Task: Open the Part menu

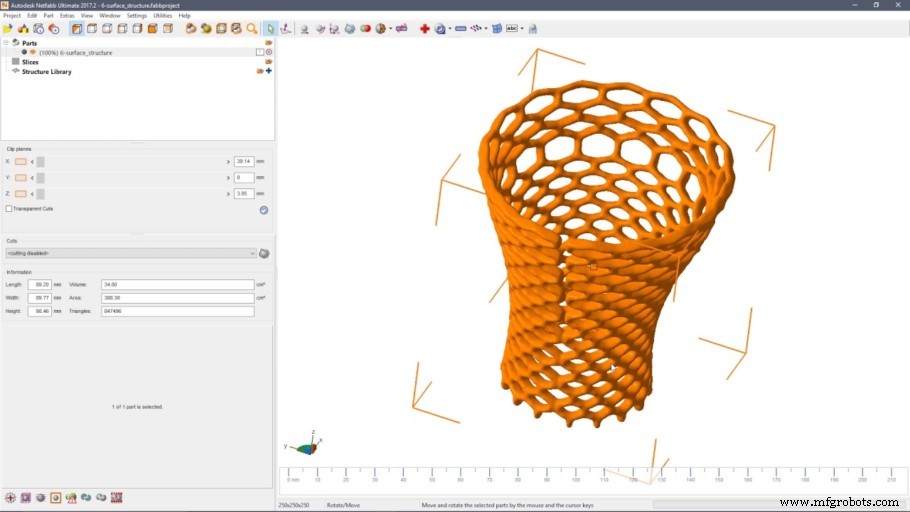Action: pyautogui.click(x=49, y=16)
